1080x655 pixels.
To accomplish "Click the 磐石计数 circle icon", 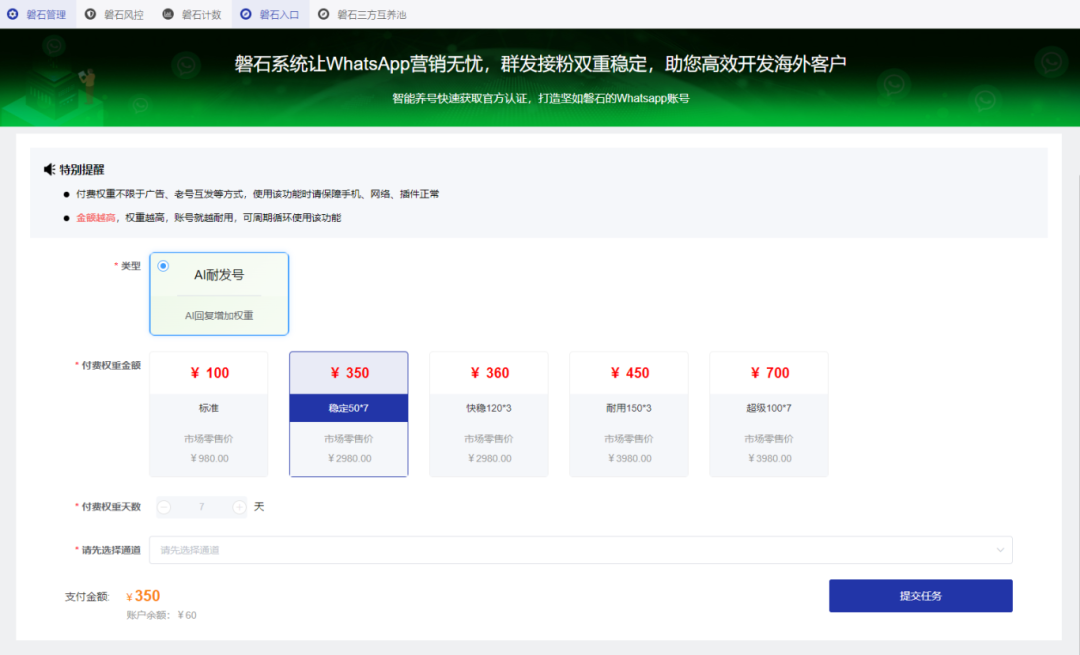I will [167, 14].
